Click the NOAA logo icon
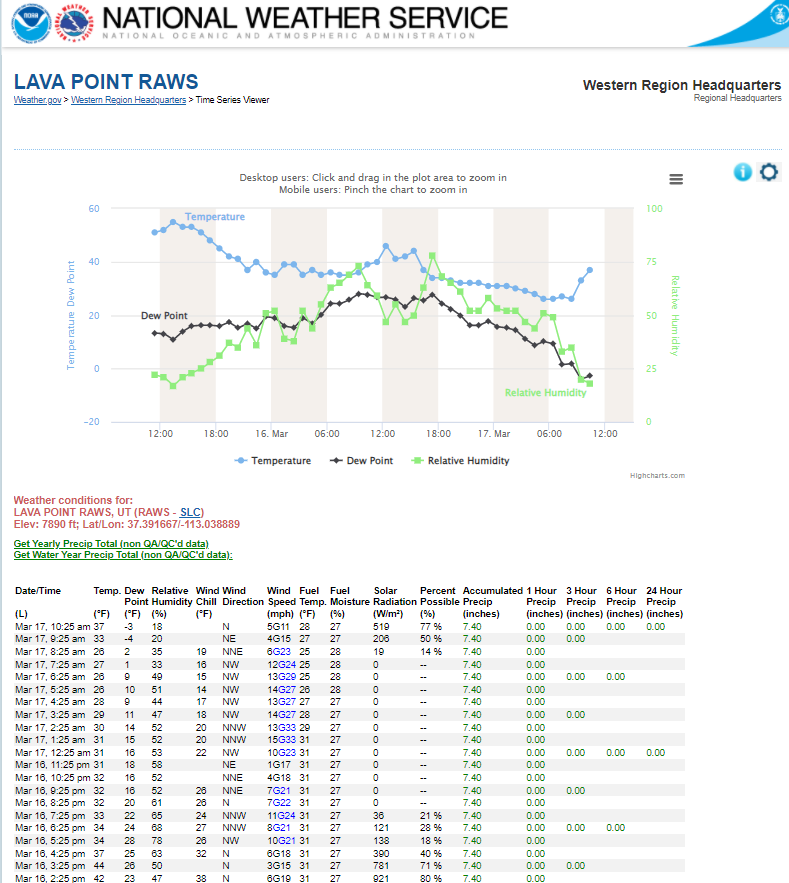Screen dimensions: 789x883 coord(31,22)
